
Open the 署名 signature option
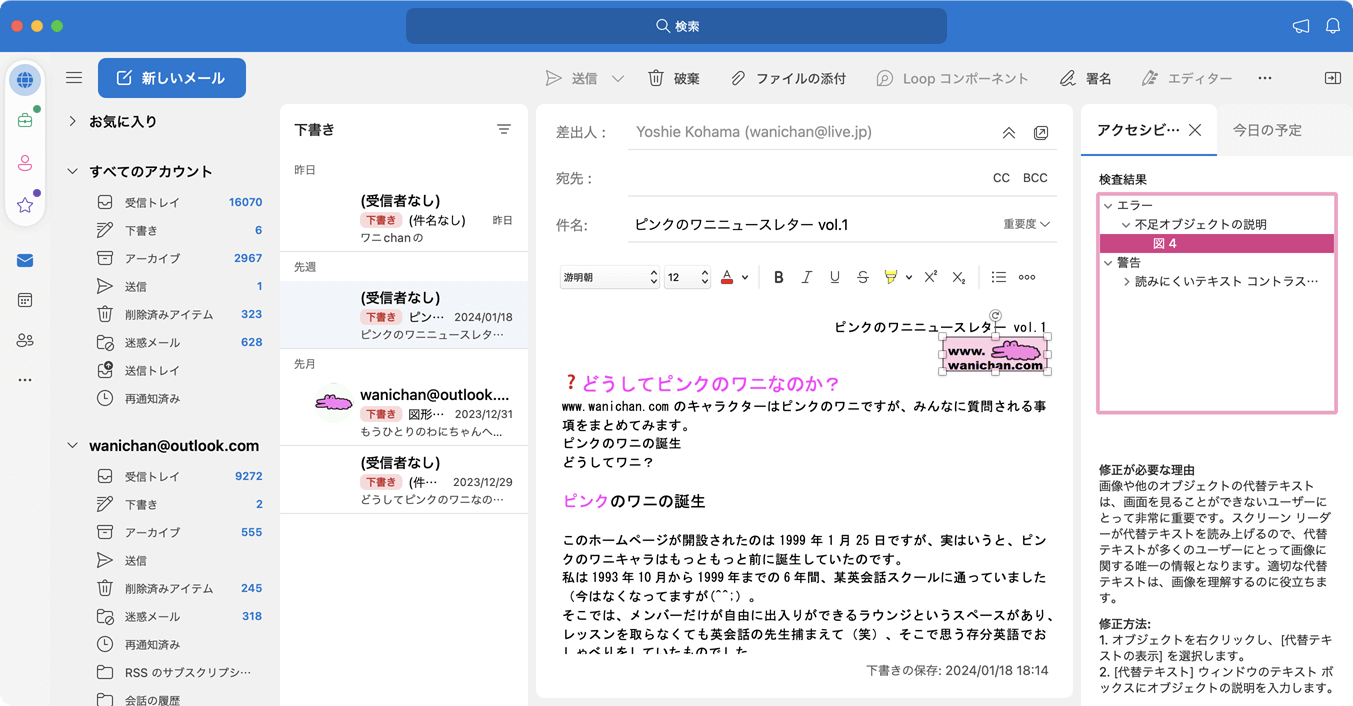1086,78
